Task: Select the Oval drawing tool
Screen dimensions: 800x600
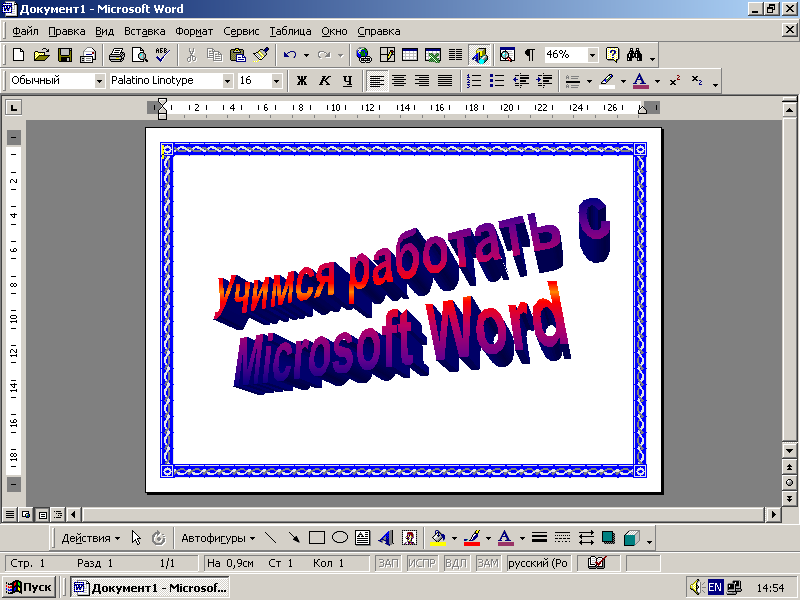Action: [x=340, y=538]
